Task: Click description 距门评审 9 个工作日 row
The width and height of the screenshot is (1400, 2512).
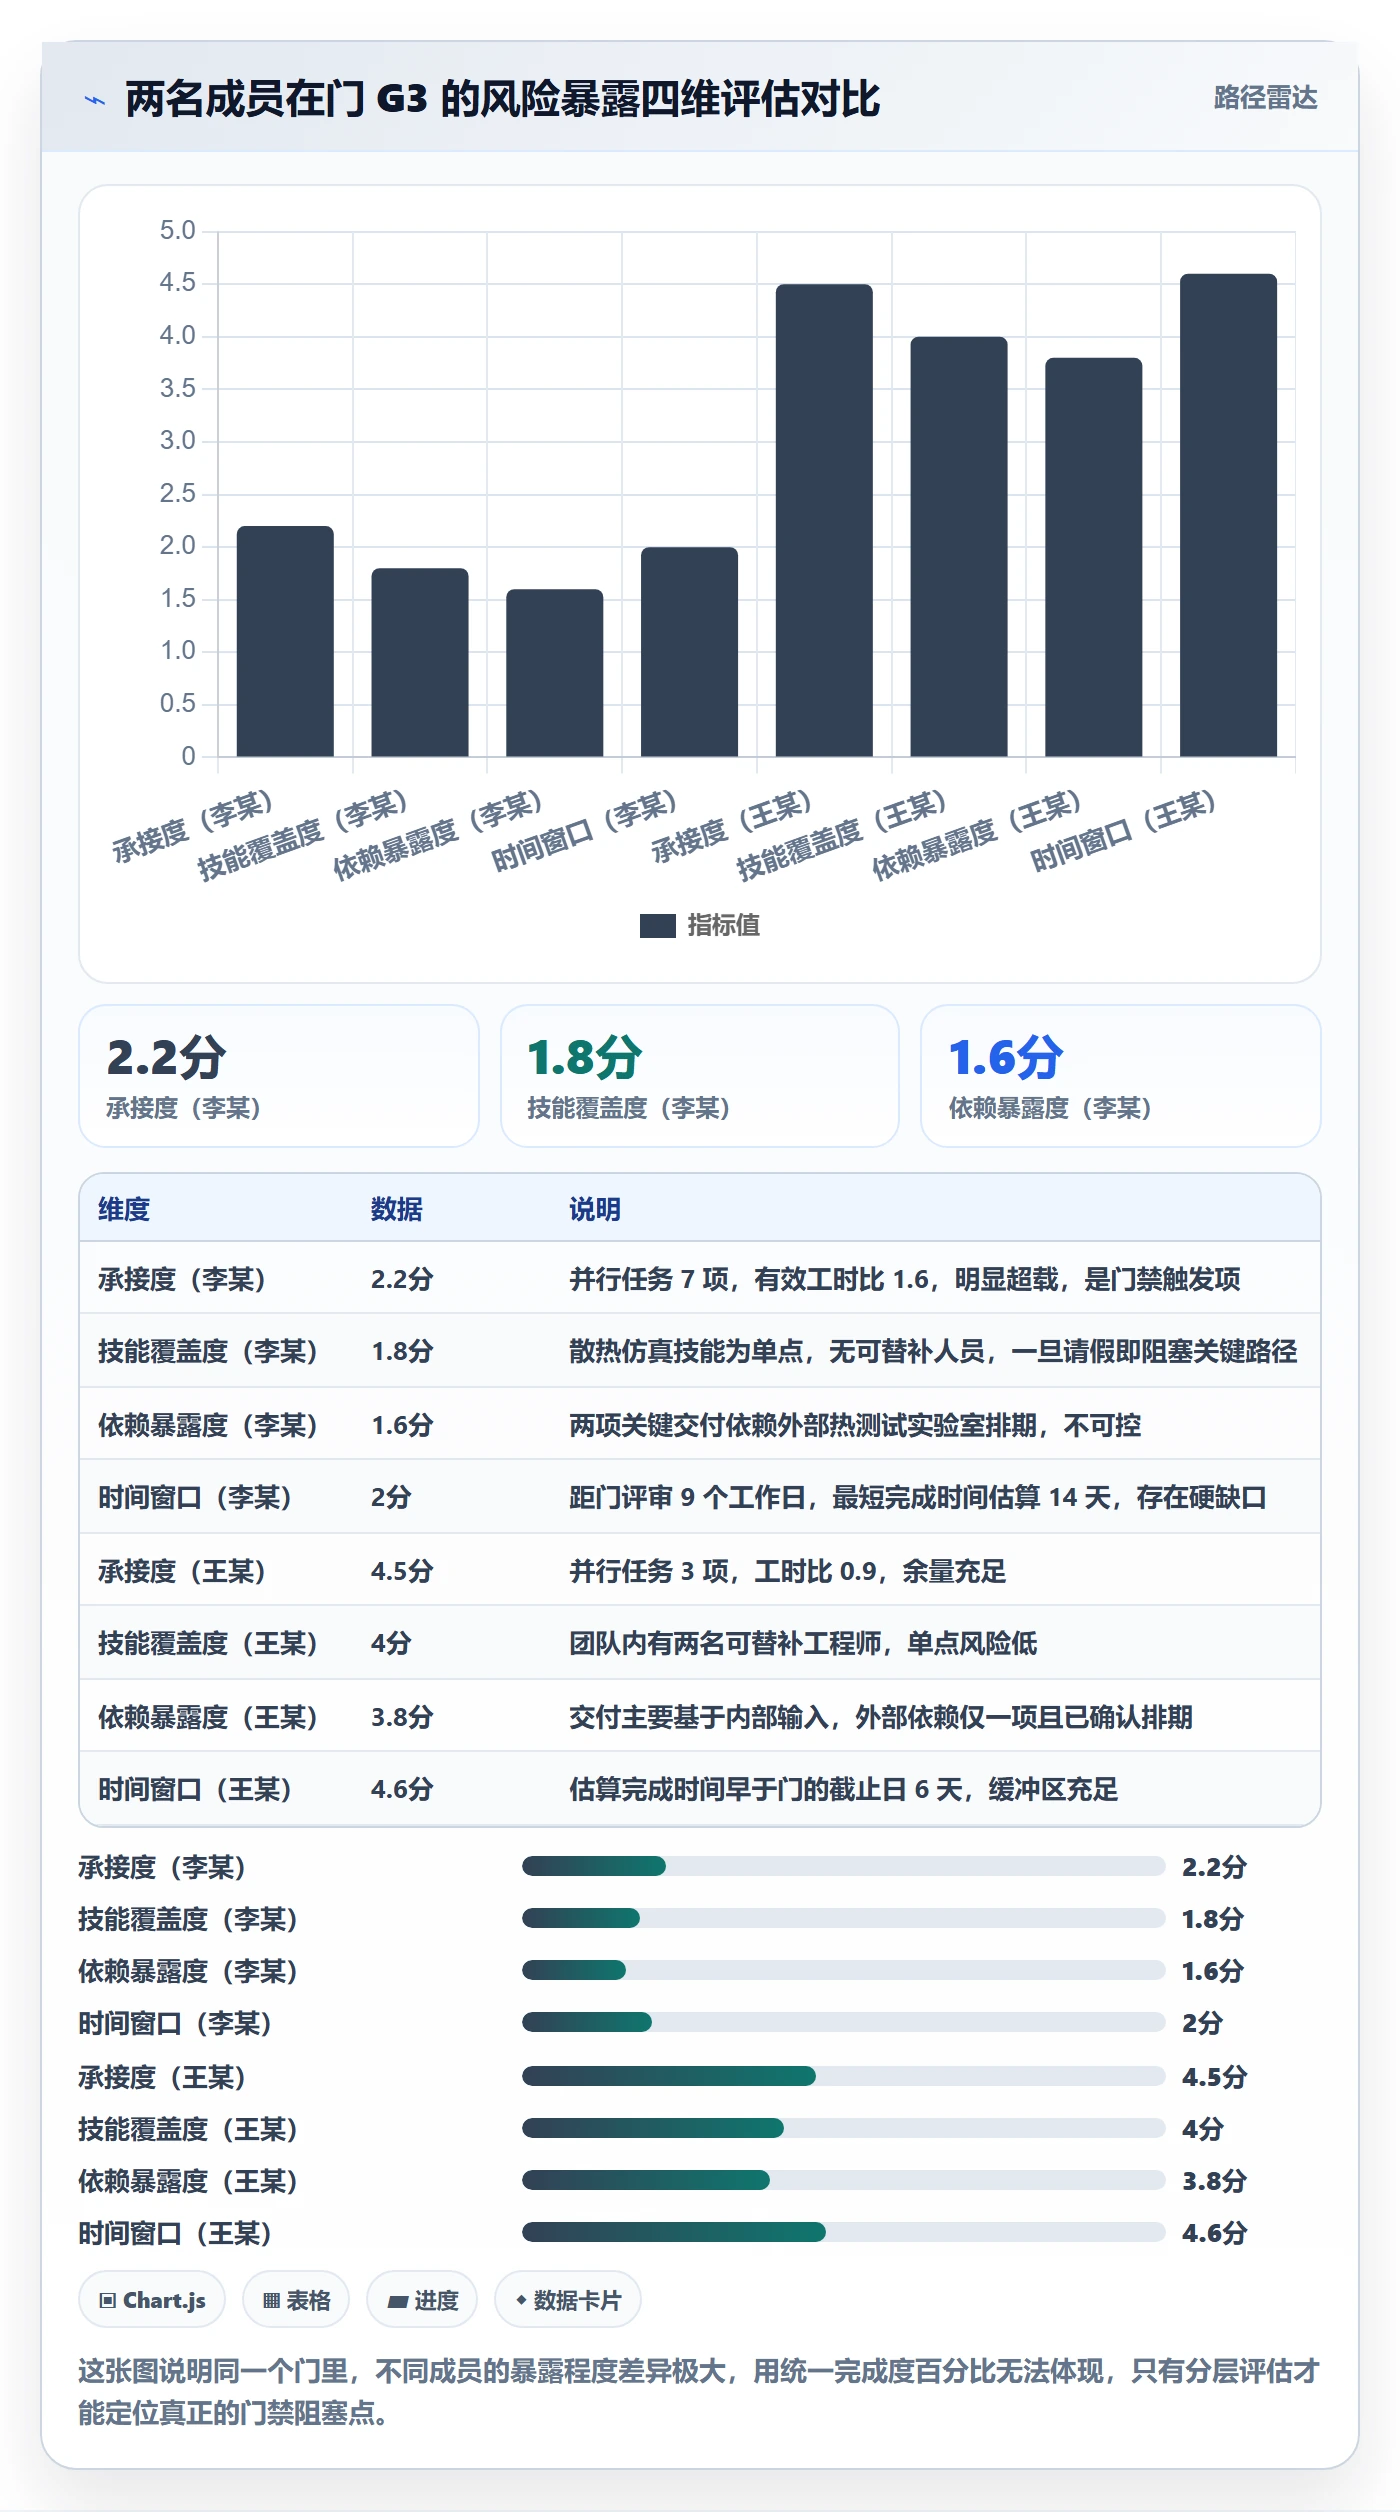Action: coord(918,1497)
